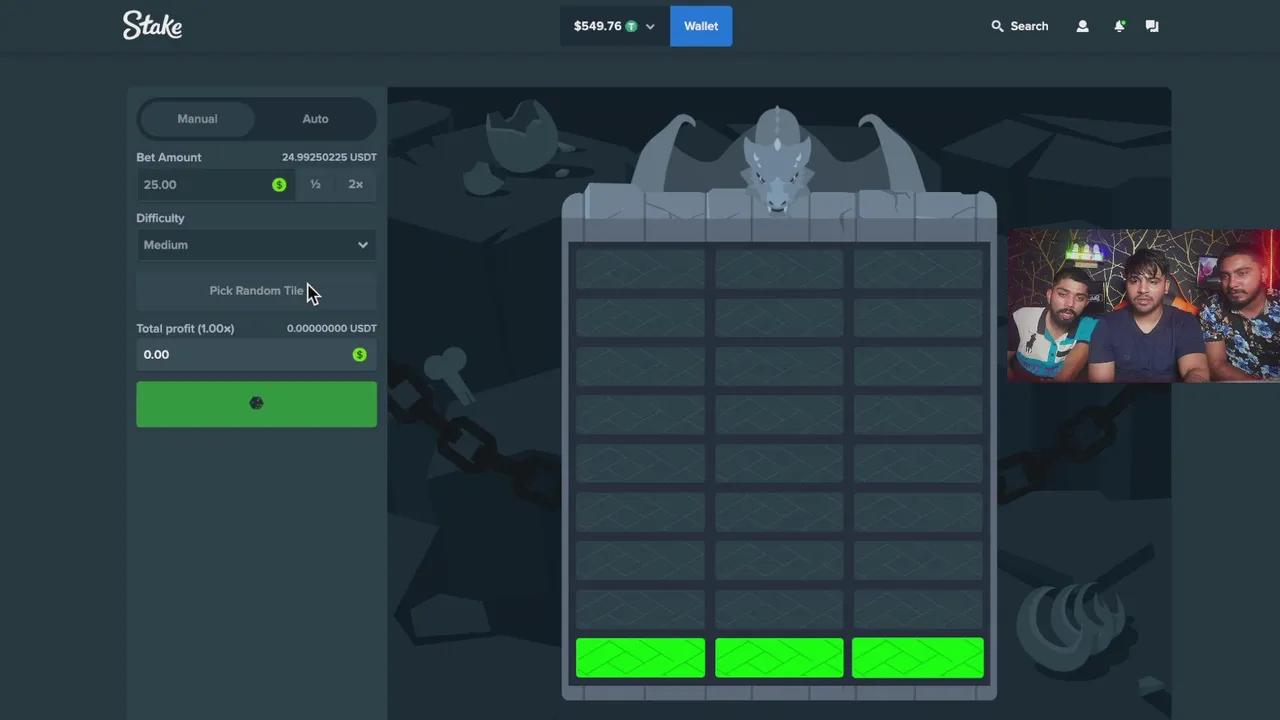
Task: Click into the Bet Amount input field
Action: point(205,185)
